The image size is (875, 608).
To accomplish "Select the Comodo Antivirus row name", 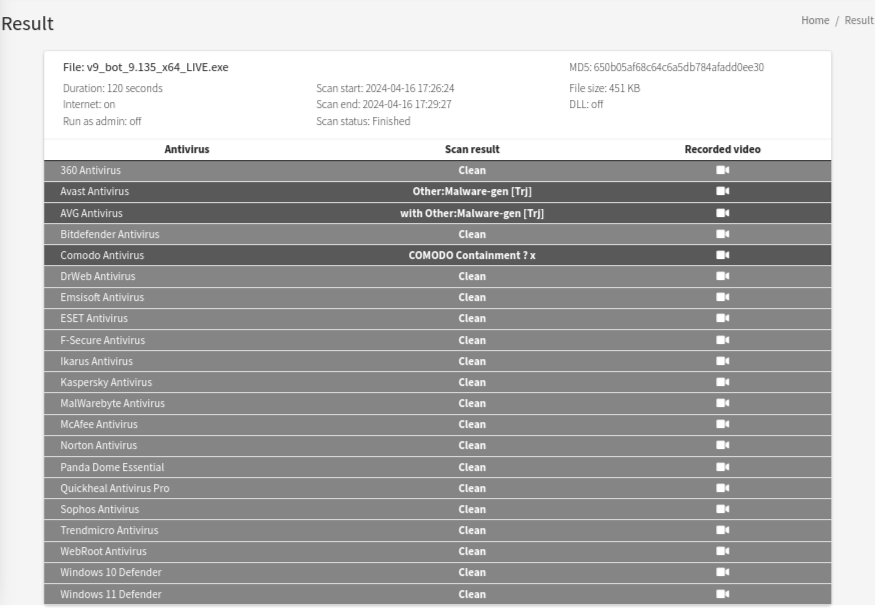I will tap(102, 255).
